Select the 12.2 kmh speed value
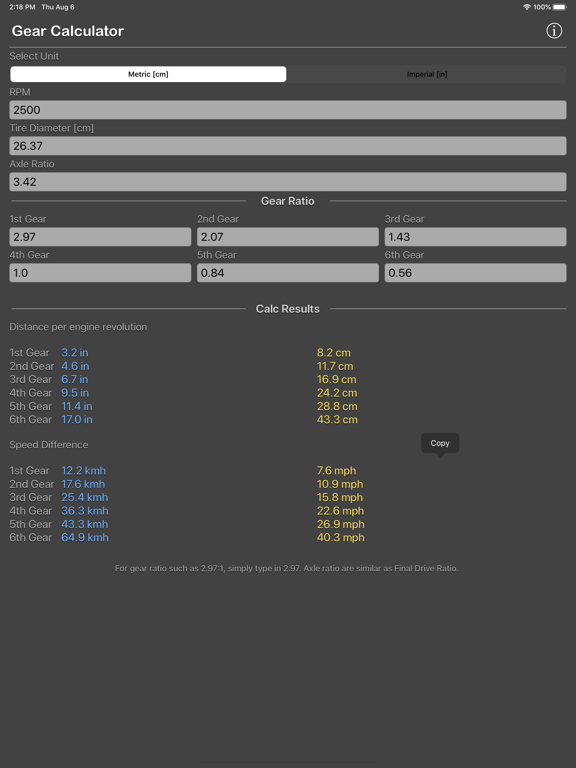The height and width of the screenshot is (768, 576). [84, 471]
